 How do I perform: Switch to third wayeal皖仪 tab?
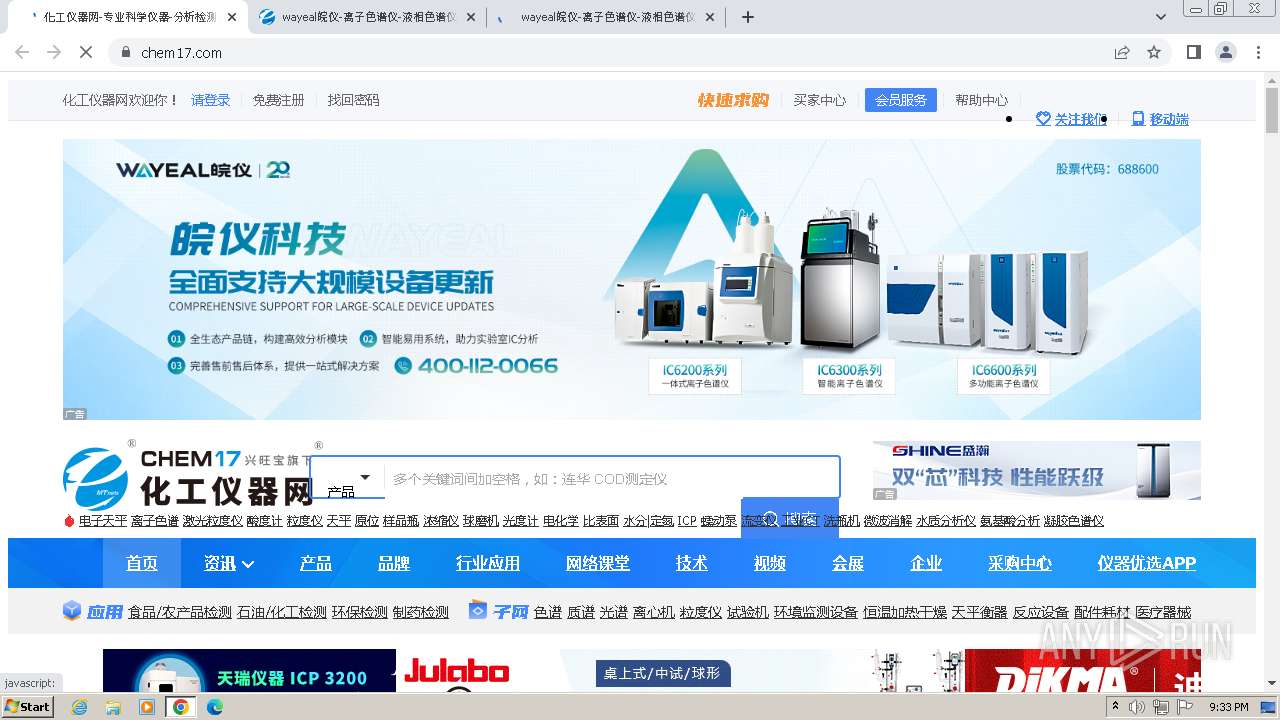click(x=605, y=17)
